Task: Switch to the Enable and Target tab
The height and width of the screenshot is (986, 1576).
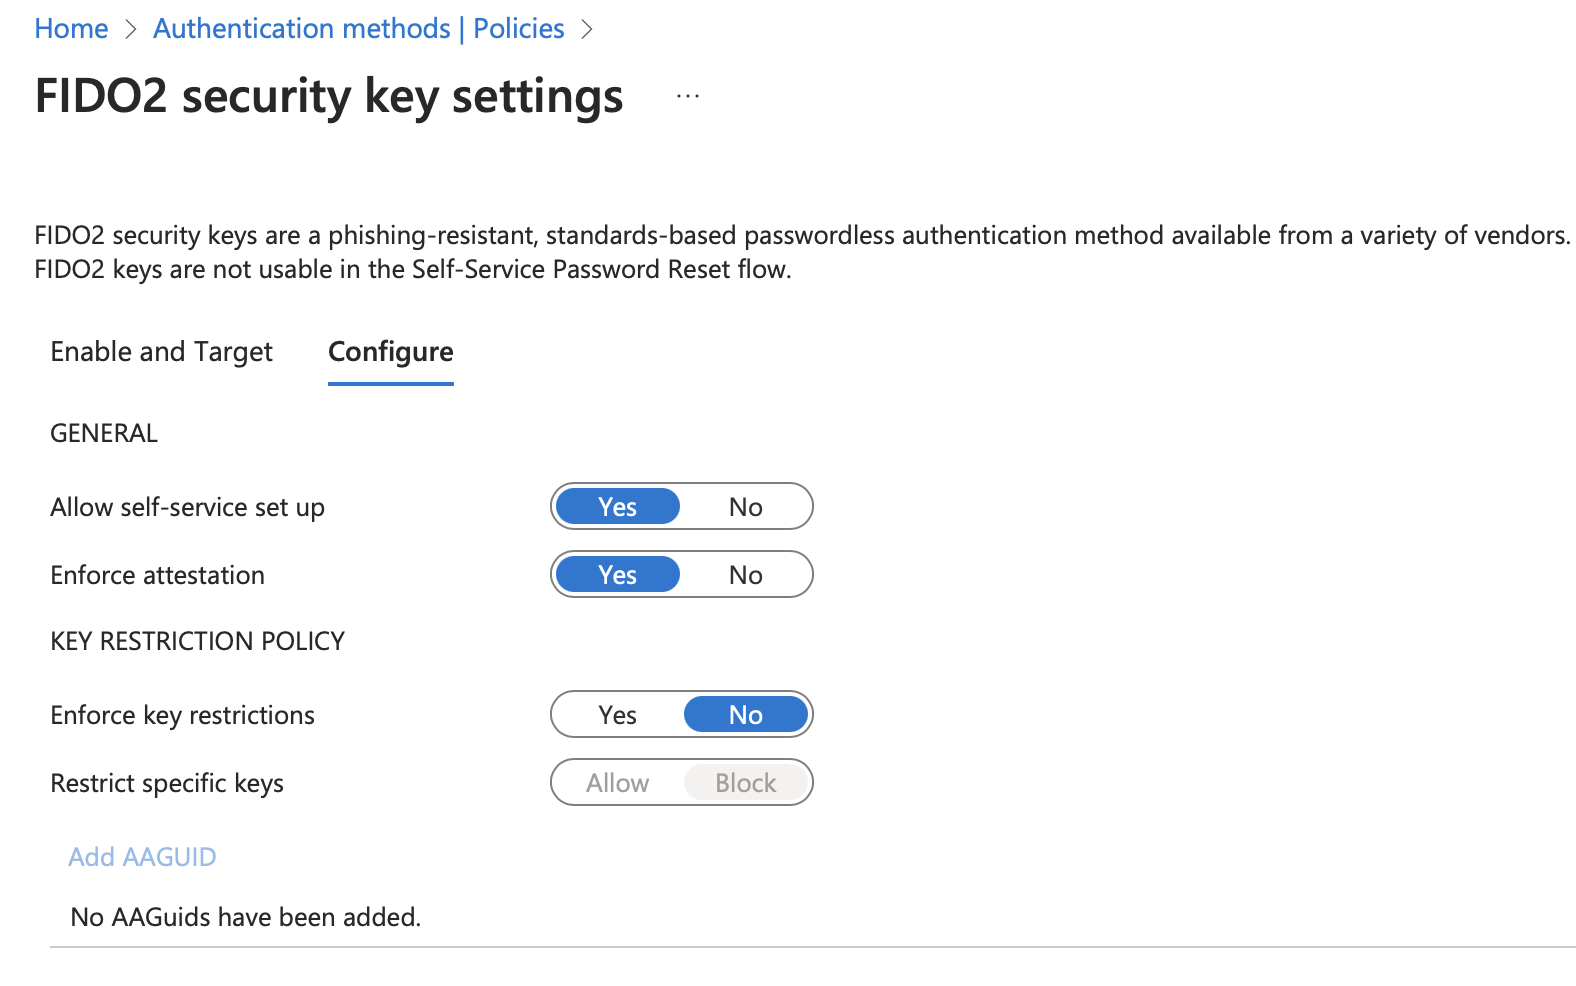Action: [161, 352]
